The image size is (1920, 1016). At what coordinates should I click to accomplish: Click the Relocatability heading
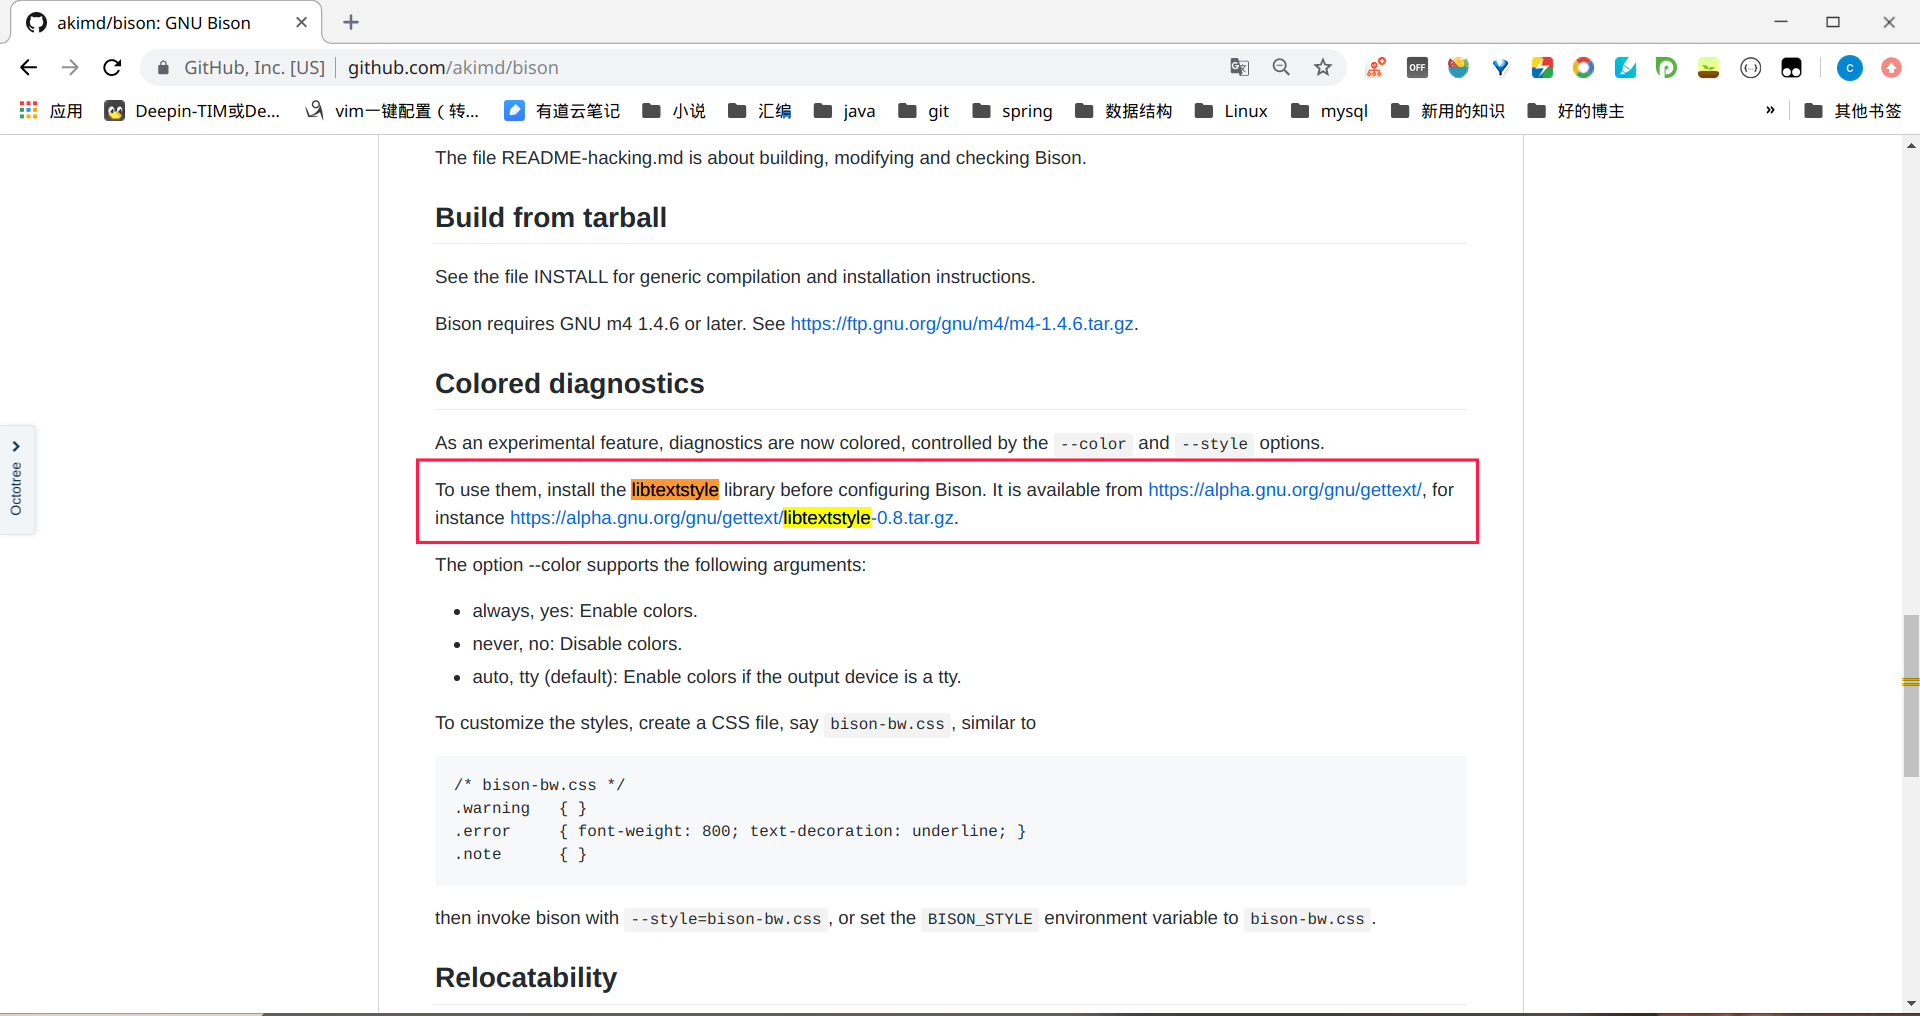pyautogui.click(x=526, y=978)
